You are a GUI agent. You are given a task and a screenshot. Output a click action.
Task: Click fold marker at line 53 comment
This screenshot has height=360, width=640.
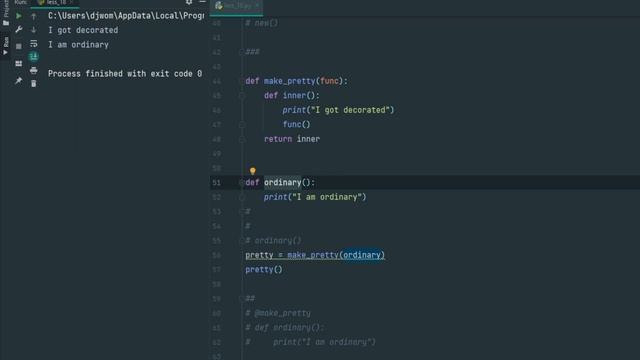[242, 211]
